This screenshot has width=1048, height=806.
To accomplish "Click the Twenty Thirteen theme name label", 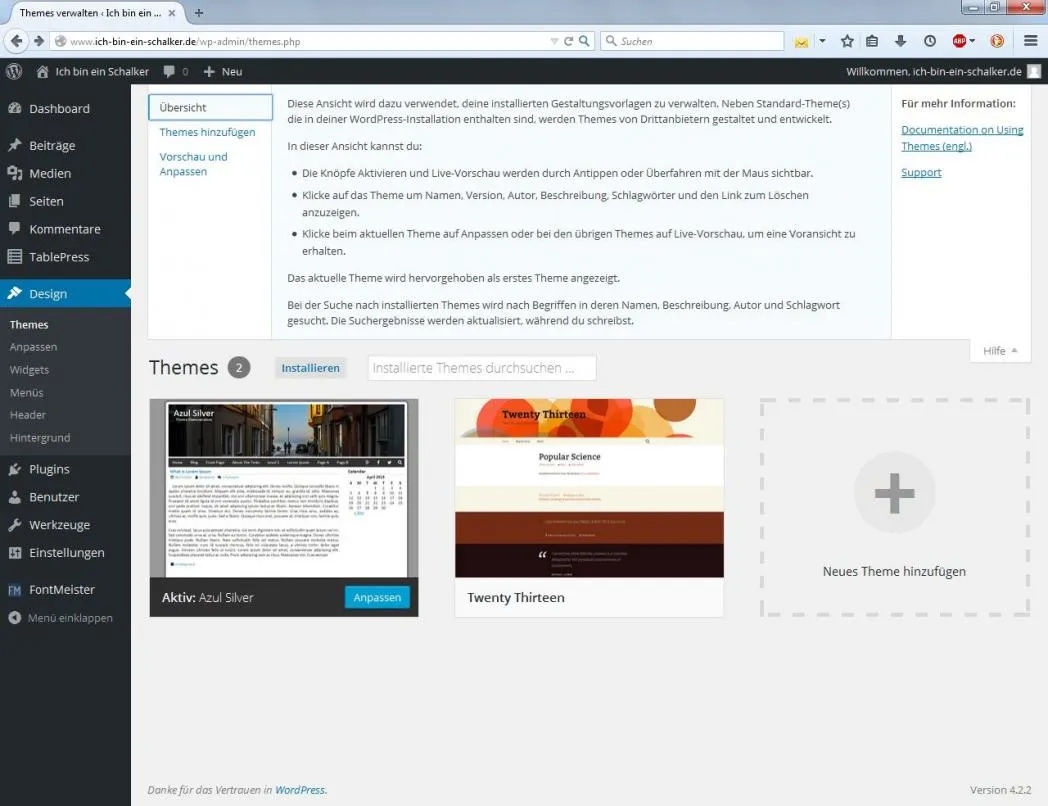I will click(516, 597).
